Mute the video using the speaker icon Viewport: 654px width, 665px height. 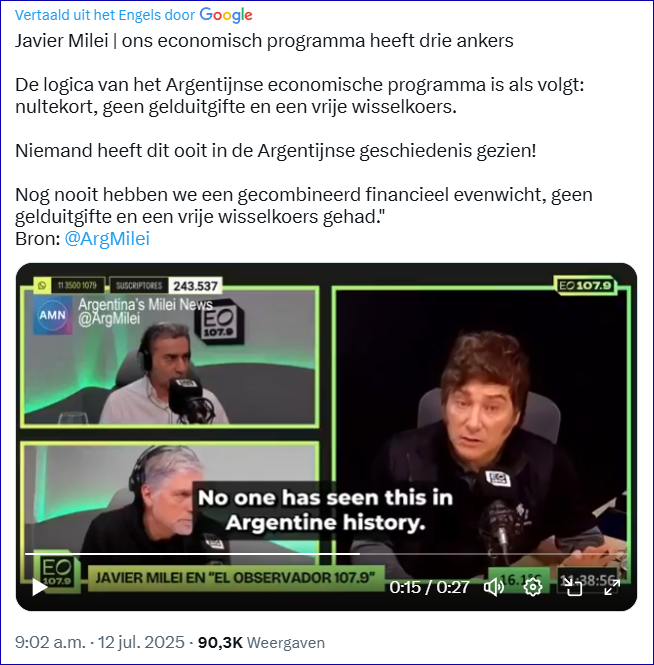[494, 587]
